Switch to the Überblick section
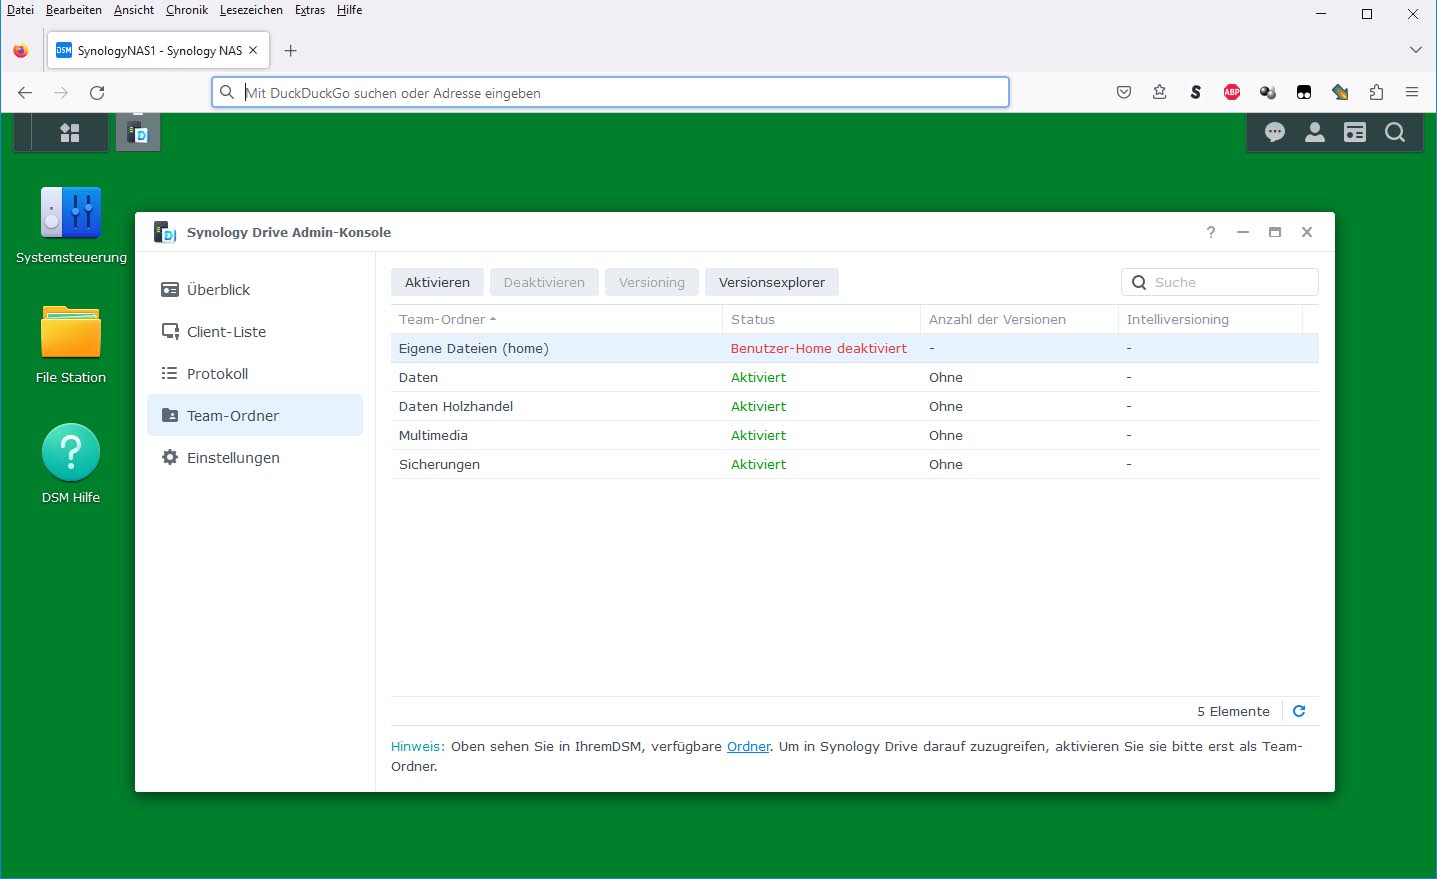This screenshot has height=879, width=1437. click(x=255, y=289)
